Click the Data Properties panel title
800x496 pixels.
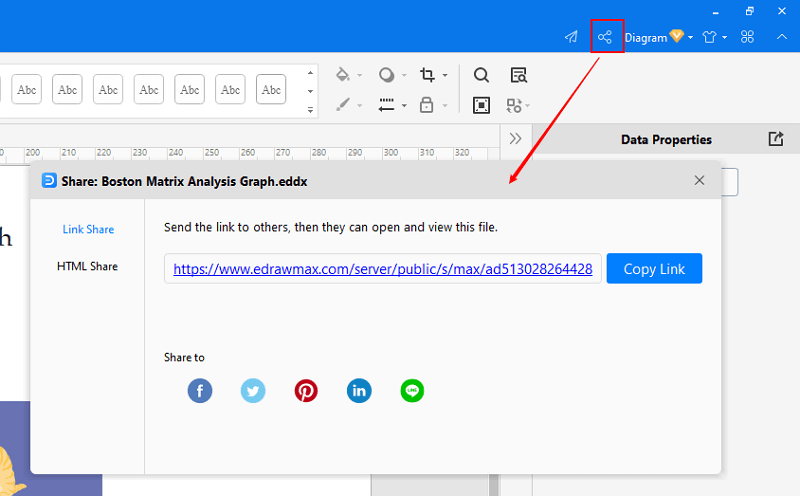click(666, 139)
